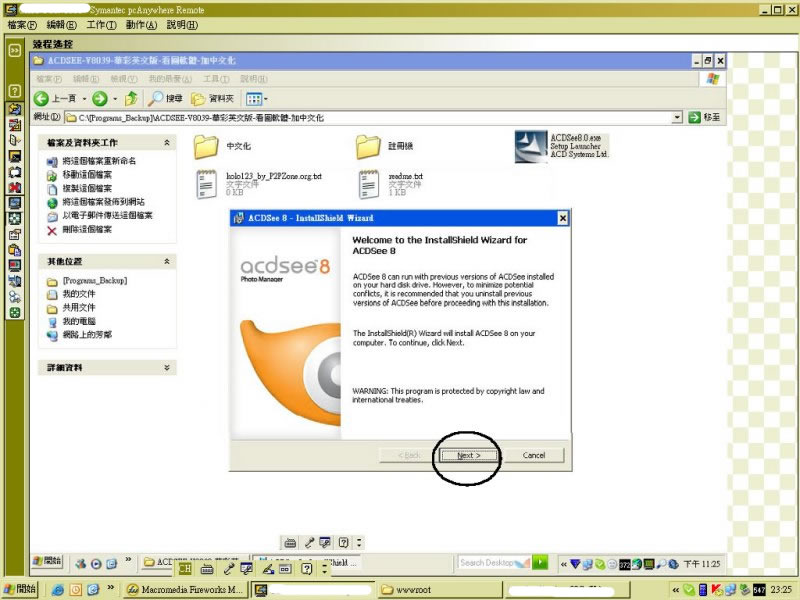The height and width of the screenshot is (600, 800).
Task: Toggle the 資料夾 folders pane button
Action: 212,98
